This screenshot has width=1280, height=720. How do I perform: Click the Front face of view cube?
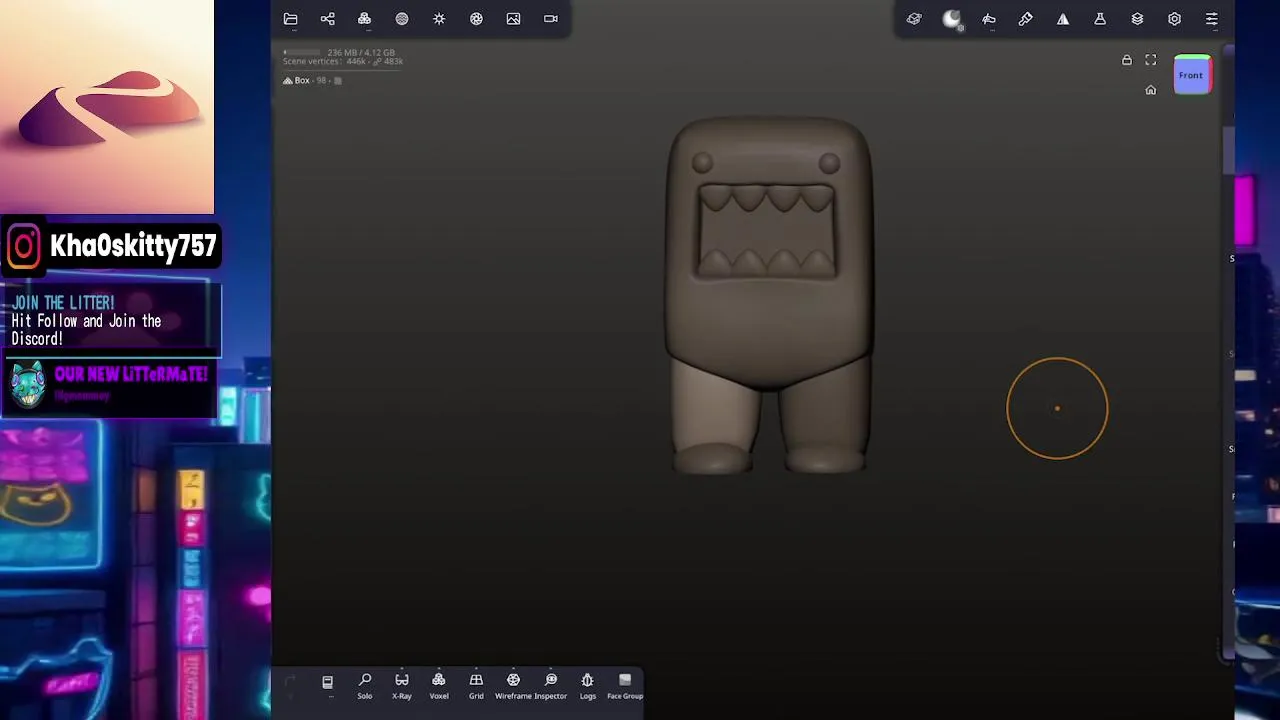(1191, 75)
